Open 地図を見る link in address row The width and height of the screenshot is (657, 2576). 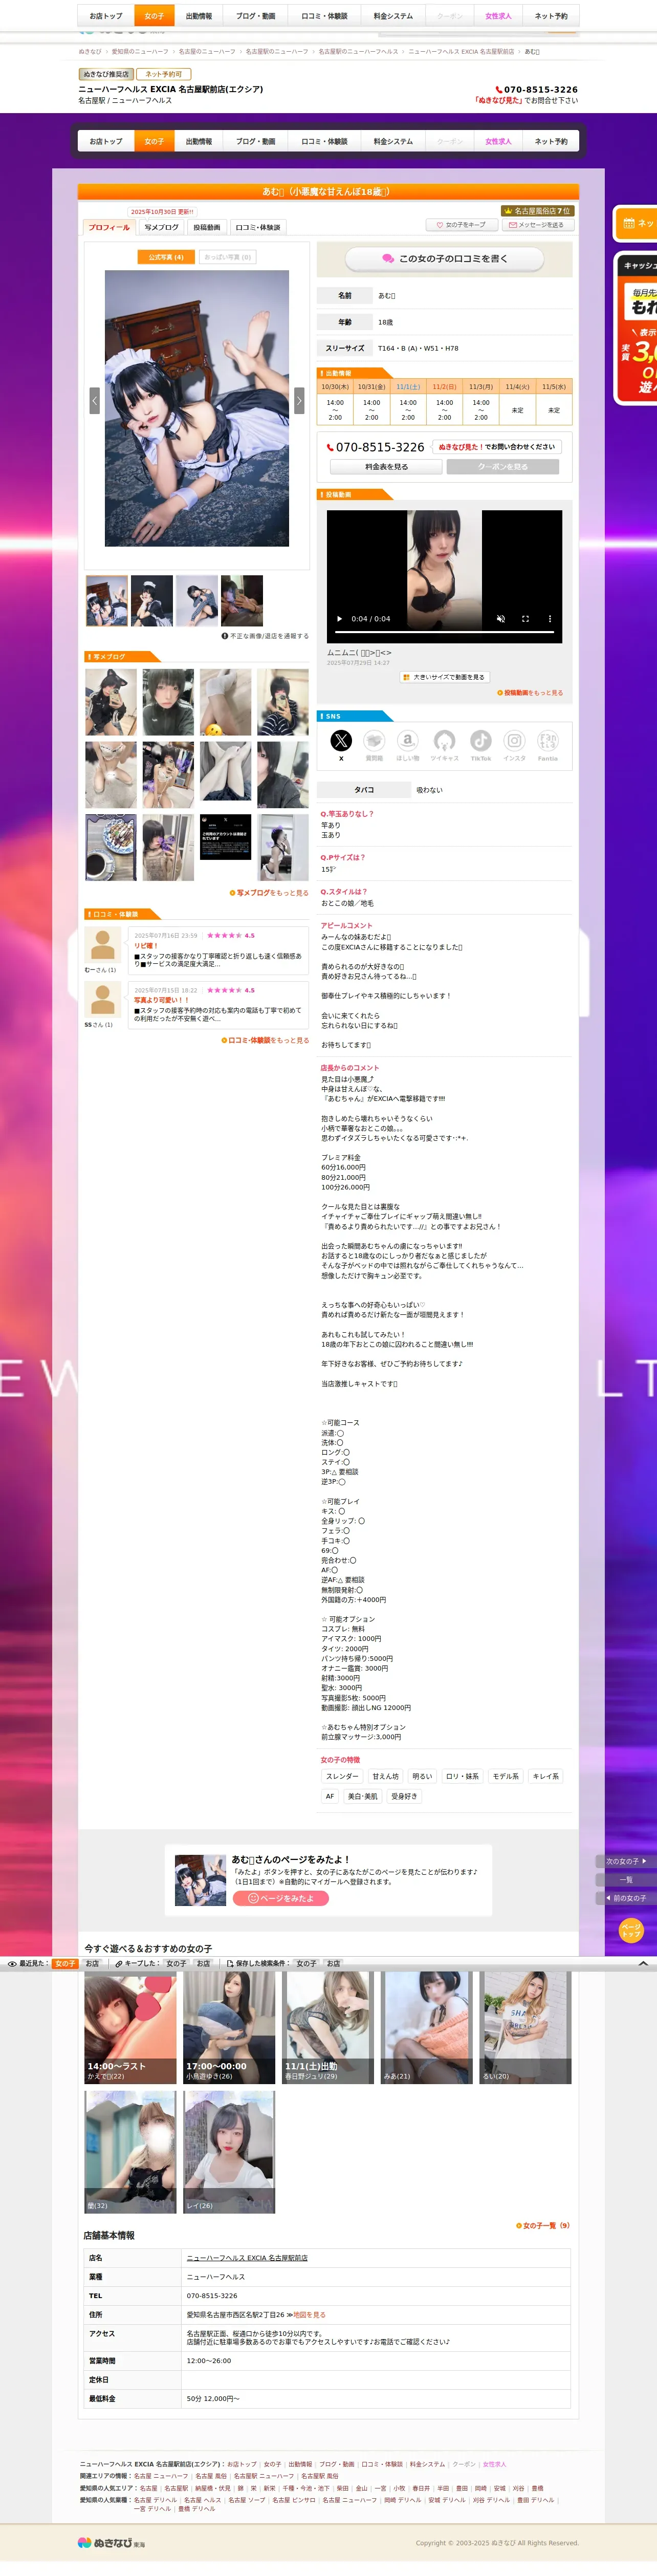point(309,2315)
